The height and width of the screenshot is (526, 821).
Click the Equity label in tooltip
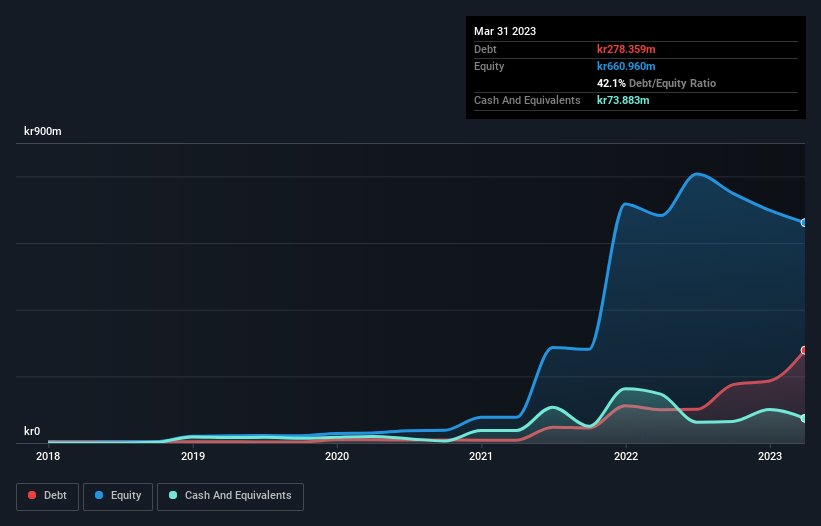click(x=489, y=66)
